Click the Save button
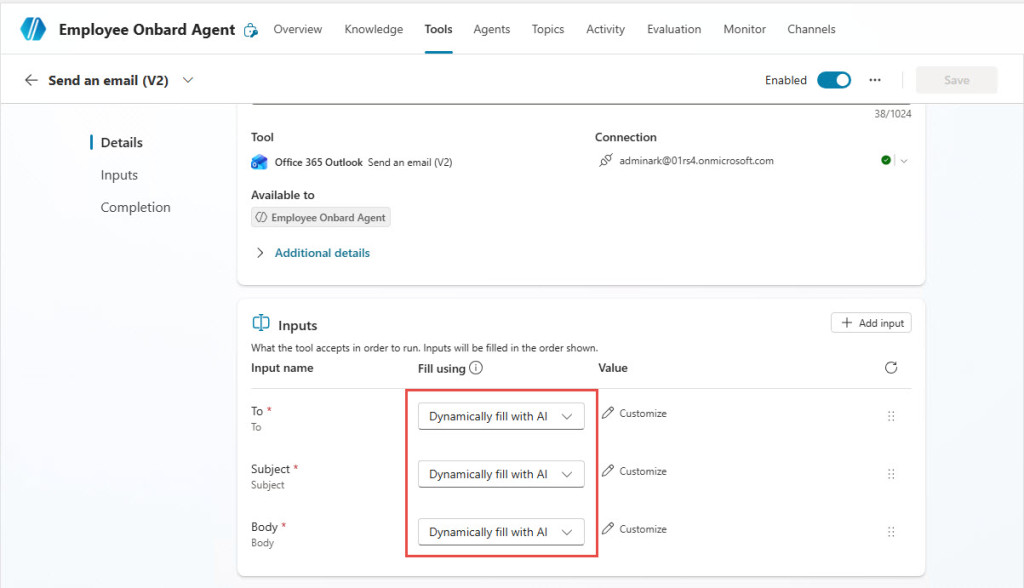 coord(957,80)
